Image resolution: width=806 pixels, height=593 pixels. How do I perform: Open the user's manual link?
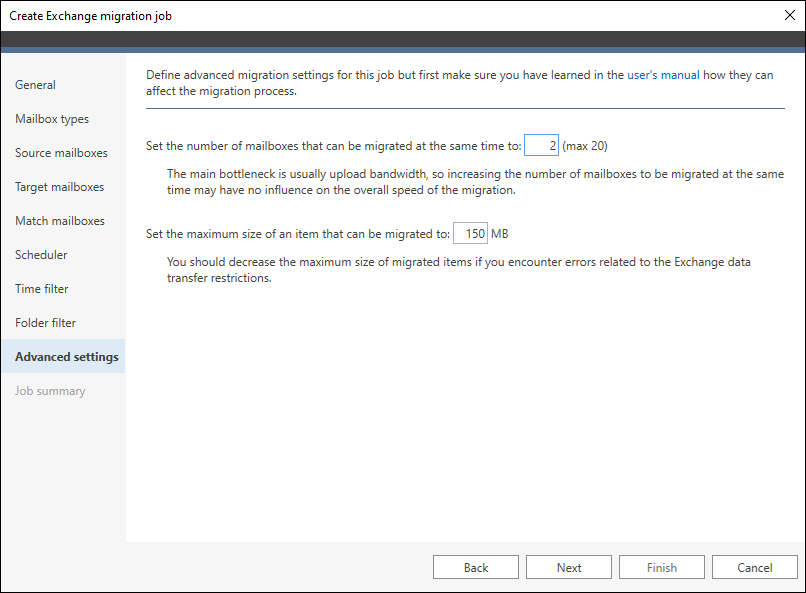[663, 75]
